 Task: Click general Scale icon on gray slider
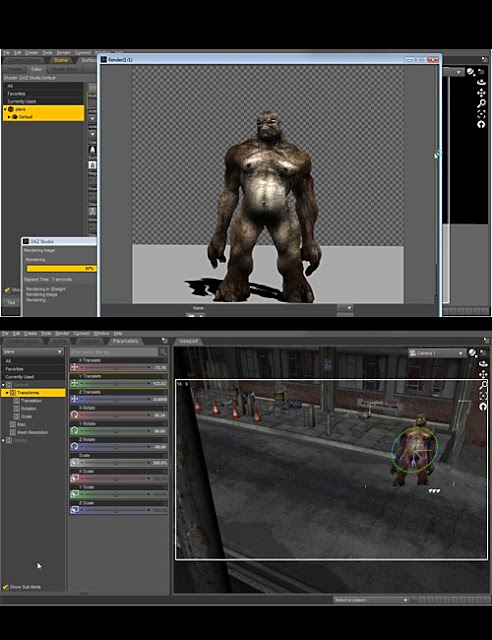coord(74,462)
